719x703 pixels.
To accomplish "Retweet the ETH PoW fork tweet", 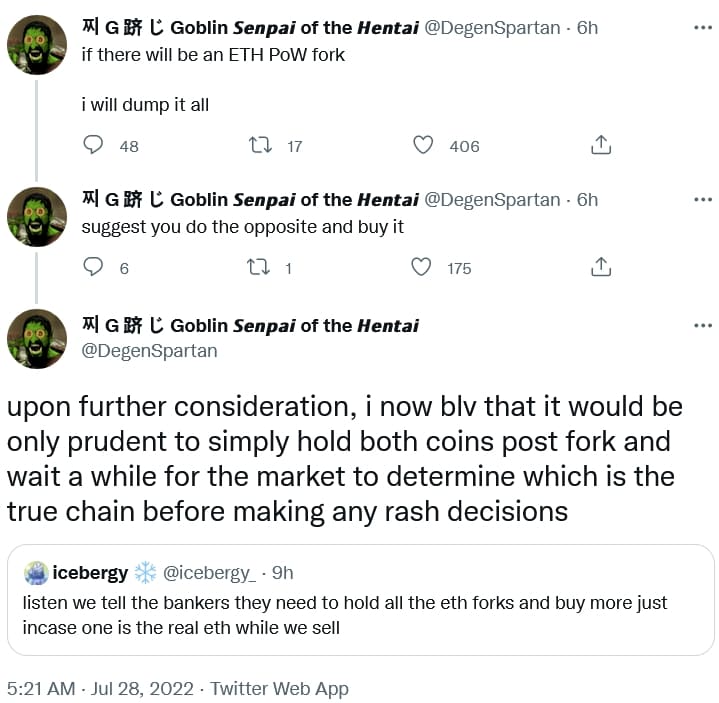I will pyautogui.click(x=260, y=145).
